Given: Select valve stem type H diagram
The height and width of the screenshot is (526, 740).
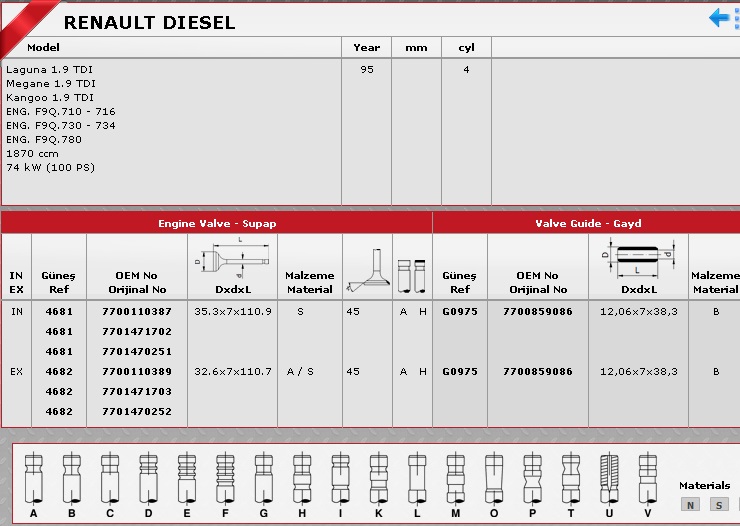Looking at the screenshot, I should coord(301,479).
